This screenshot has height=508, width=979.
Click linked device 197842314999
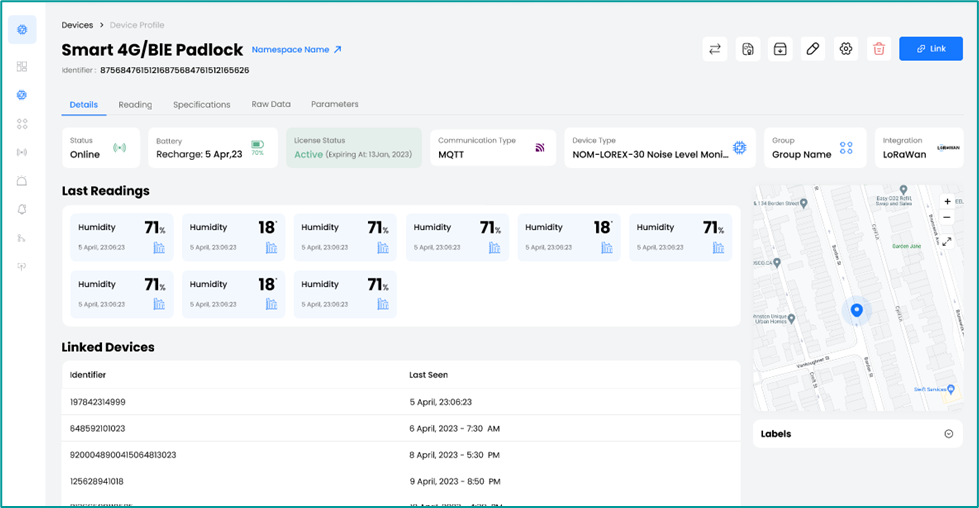click(x=97, y=402)
